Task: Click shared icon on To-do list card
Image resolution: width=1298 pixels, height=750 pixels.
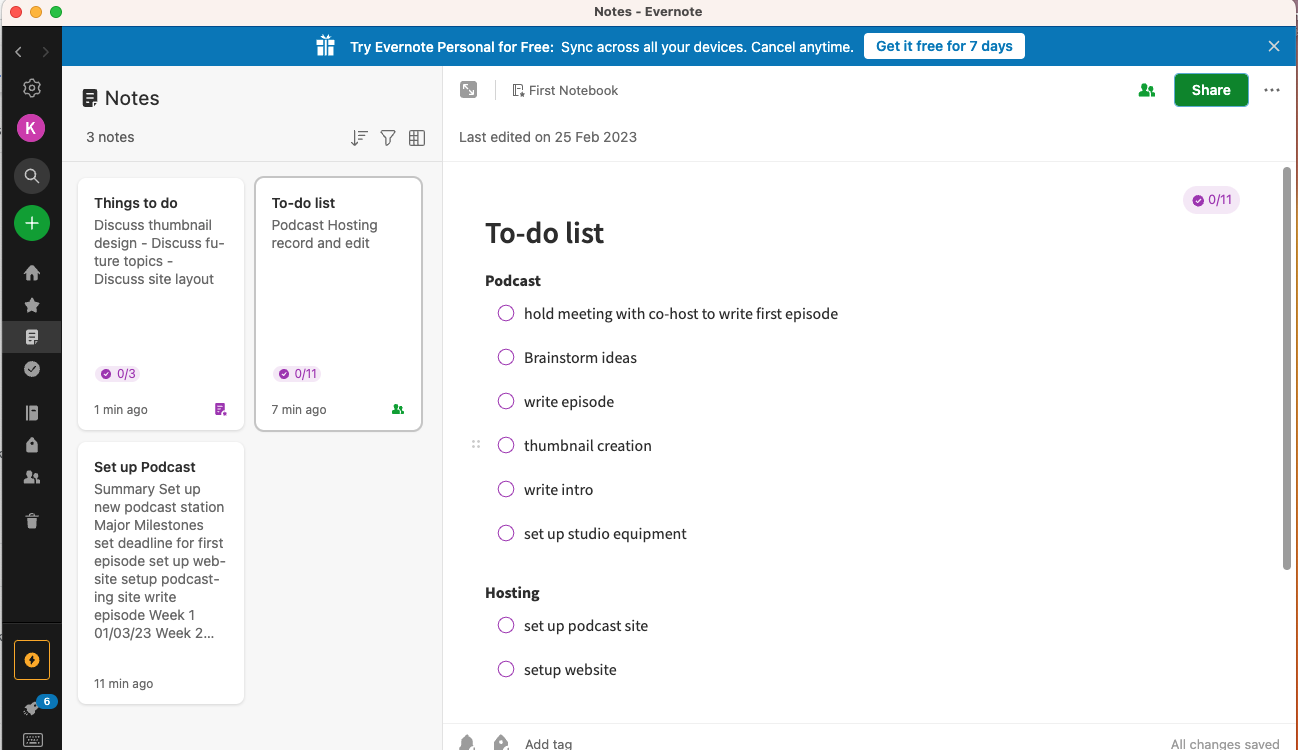Action: click(398, 409)
